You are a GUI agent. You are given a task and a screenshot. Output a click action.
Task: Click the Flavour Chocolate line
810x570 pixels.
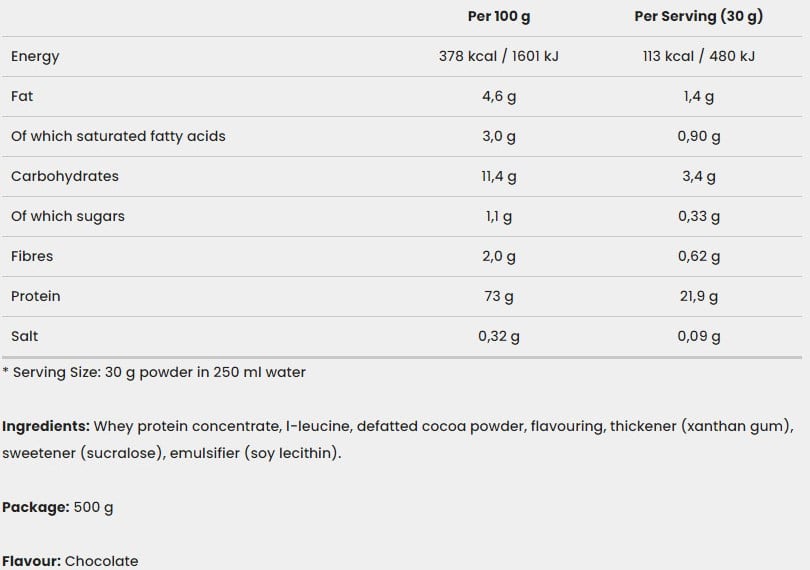click(70, 561)
